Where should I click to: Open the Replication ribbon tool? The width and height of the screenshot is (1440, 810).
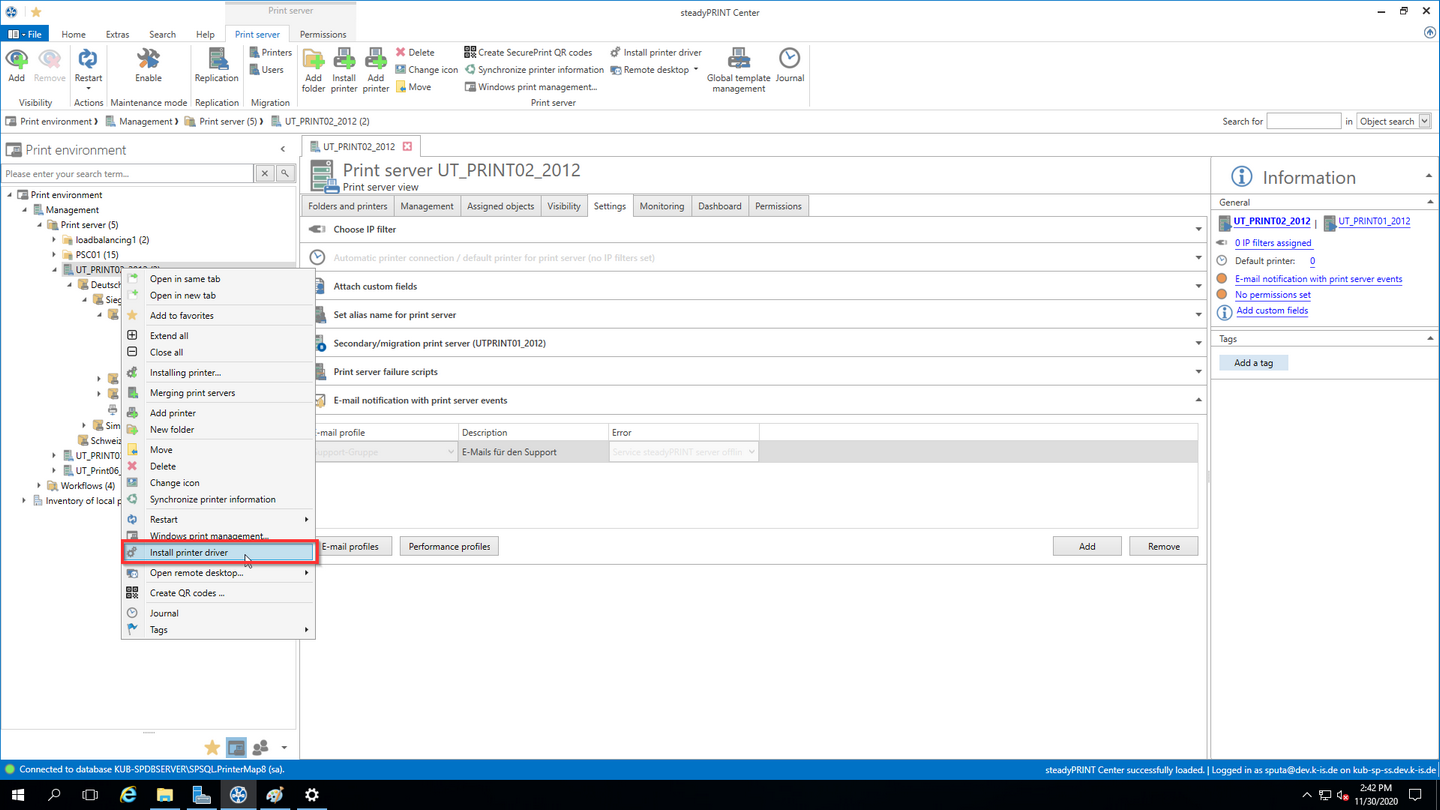(x=217, y=65)
